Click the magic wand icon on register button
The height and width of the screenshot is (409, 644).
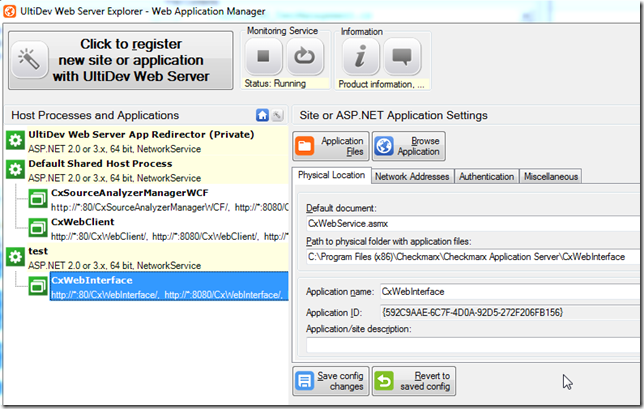click(x=30, y=60)
